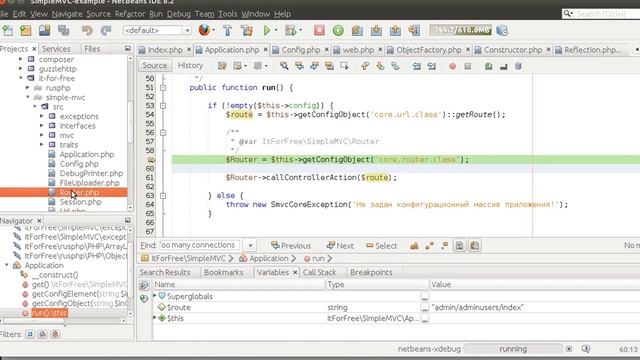The height and width of the screenshot is (360, 640).
Task: Toggle Regular Expression option in find bar
Action: (x=444, y=245)
